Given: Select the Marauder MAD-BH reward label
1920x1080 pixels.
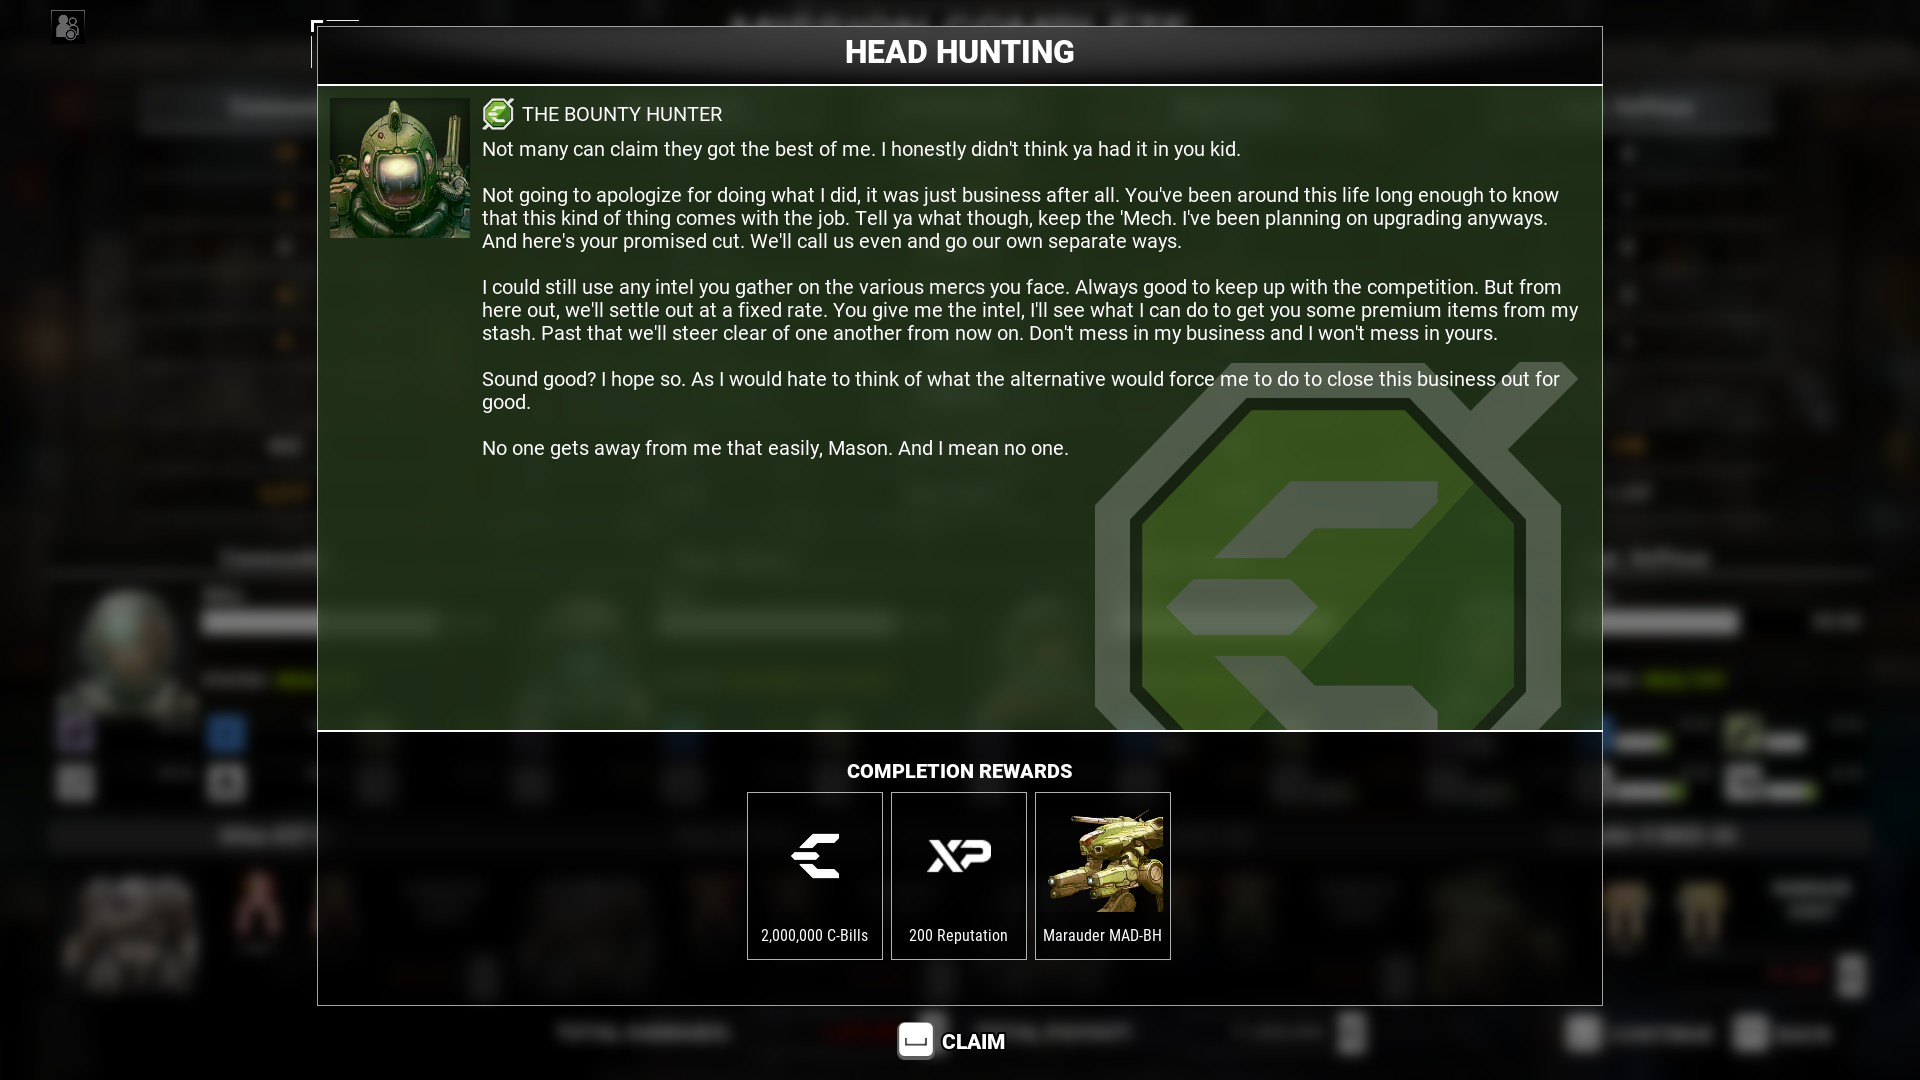Looking at the screenshot, I should [x=1103, y=936].
